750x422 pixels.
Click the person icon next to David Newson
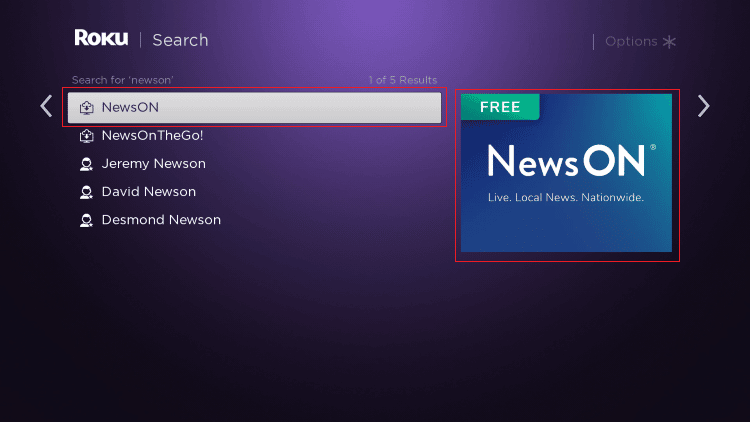tap(87, 192)
